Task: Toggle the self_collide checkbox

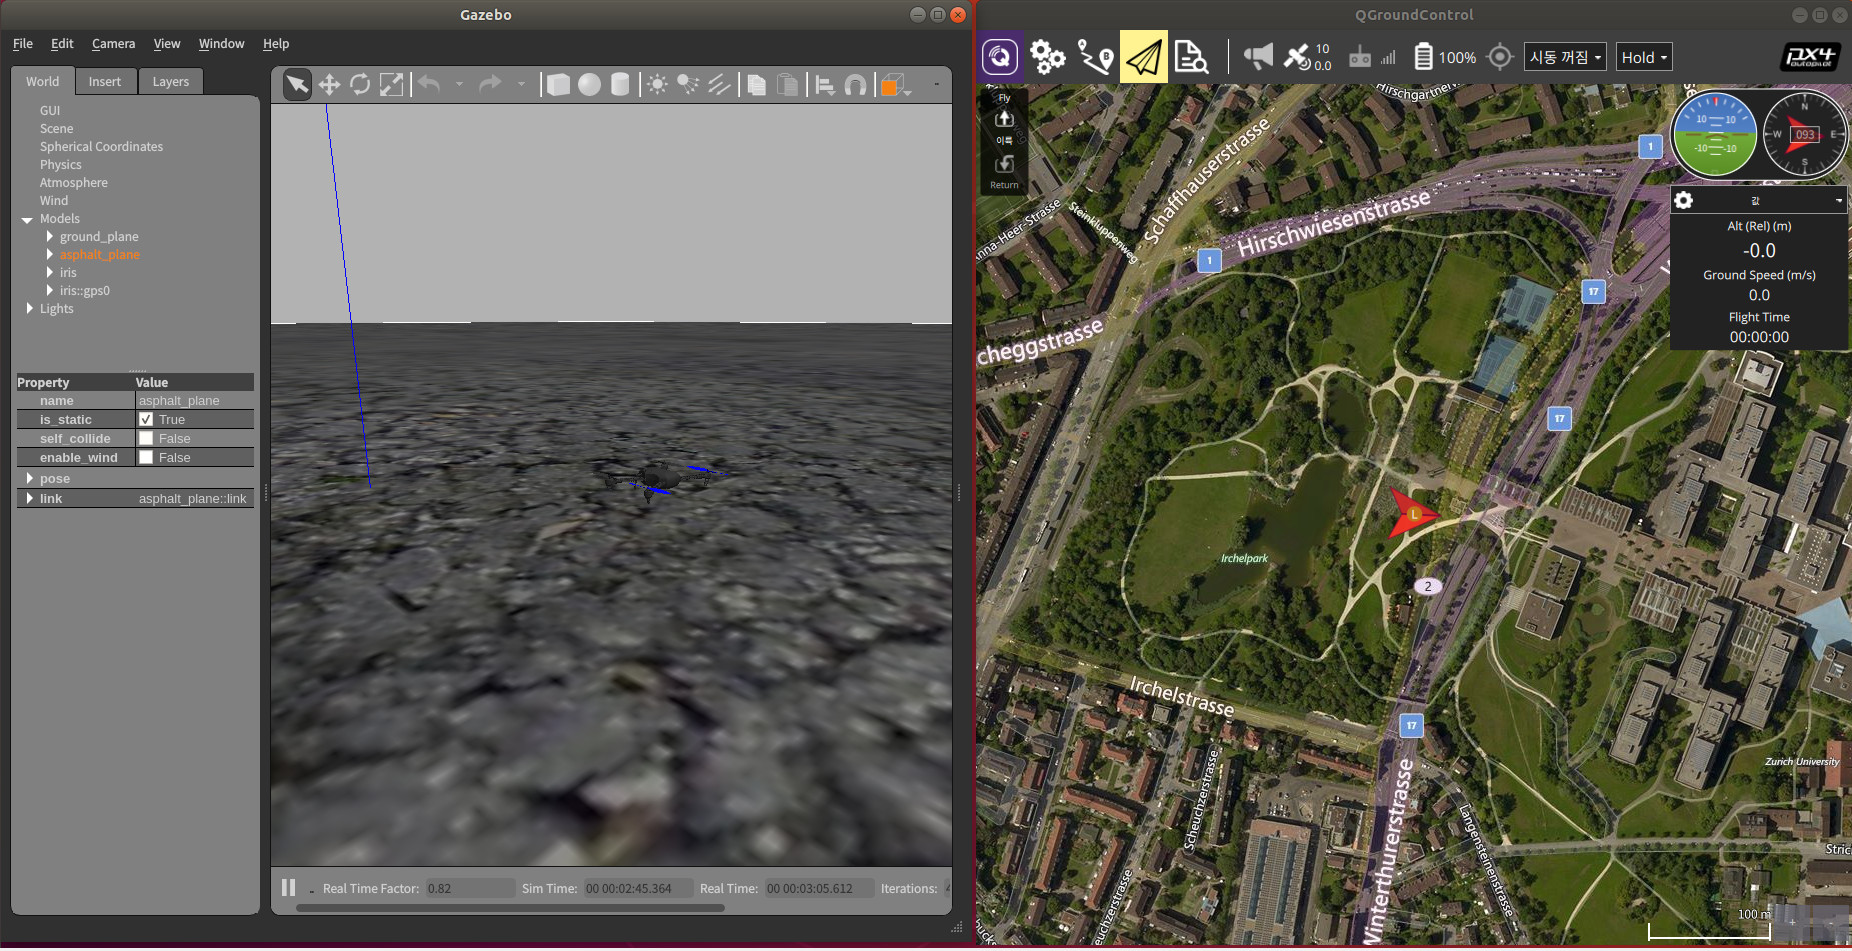Action: tap(146, 438)
